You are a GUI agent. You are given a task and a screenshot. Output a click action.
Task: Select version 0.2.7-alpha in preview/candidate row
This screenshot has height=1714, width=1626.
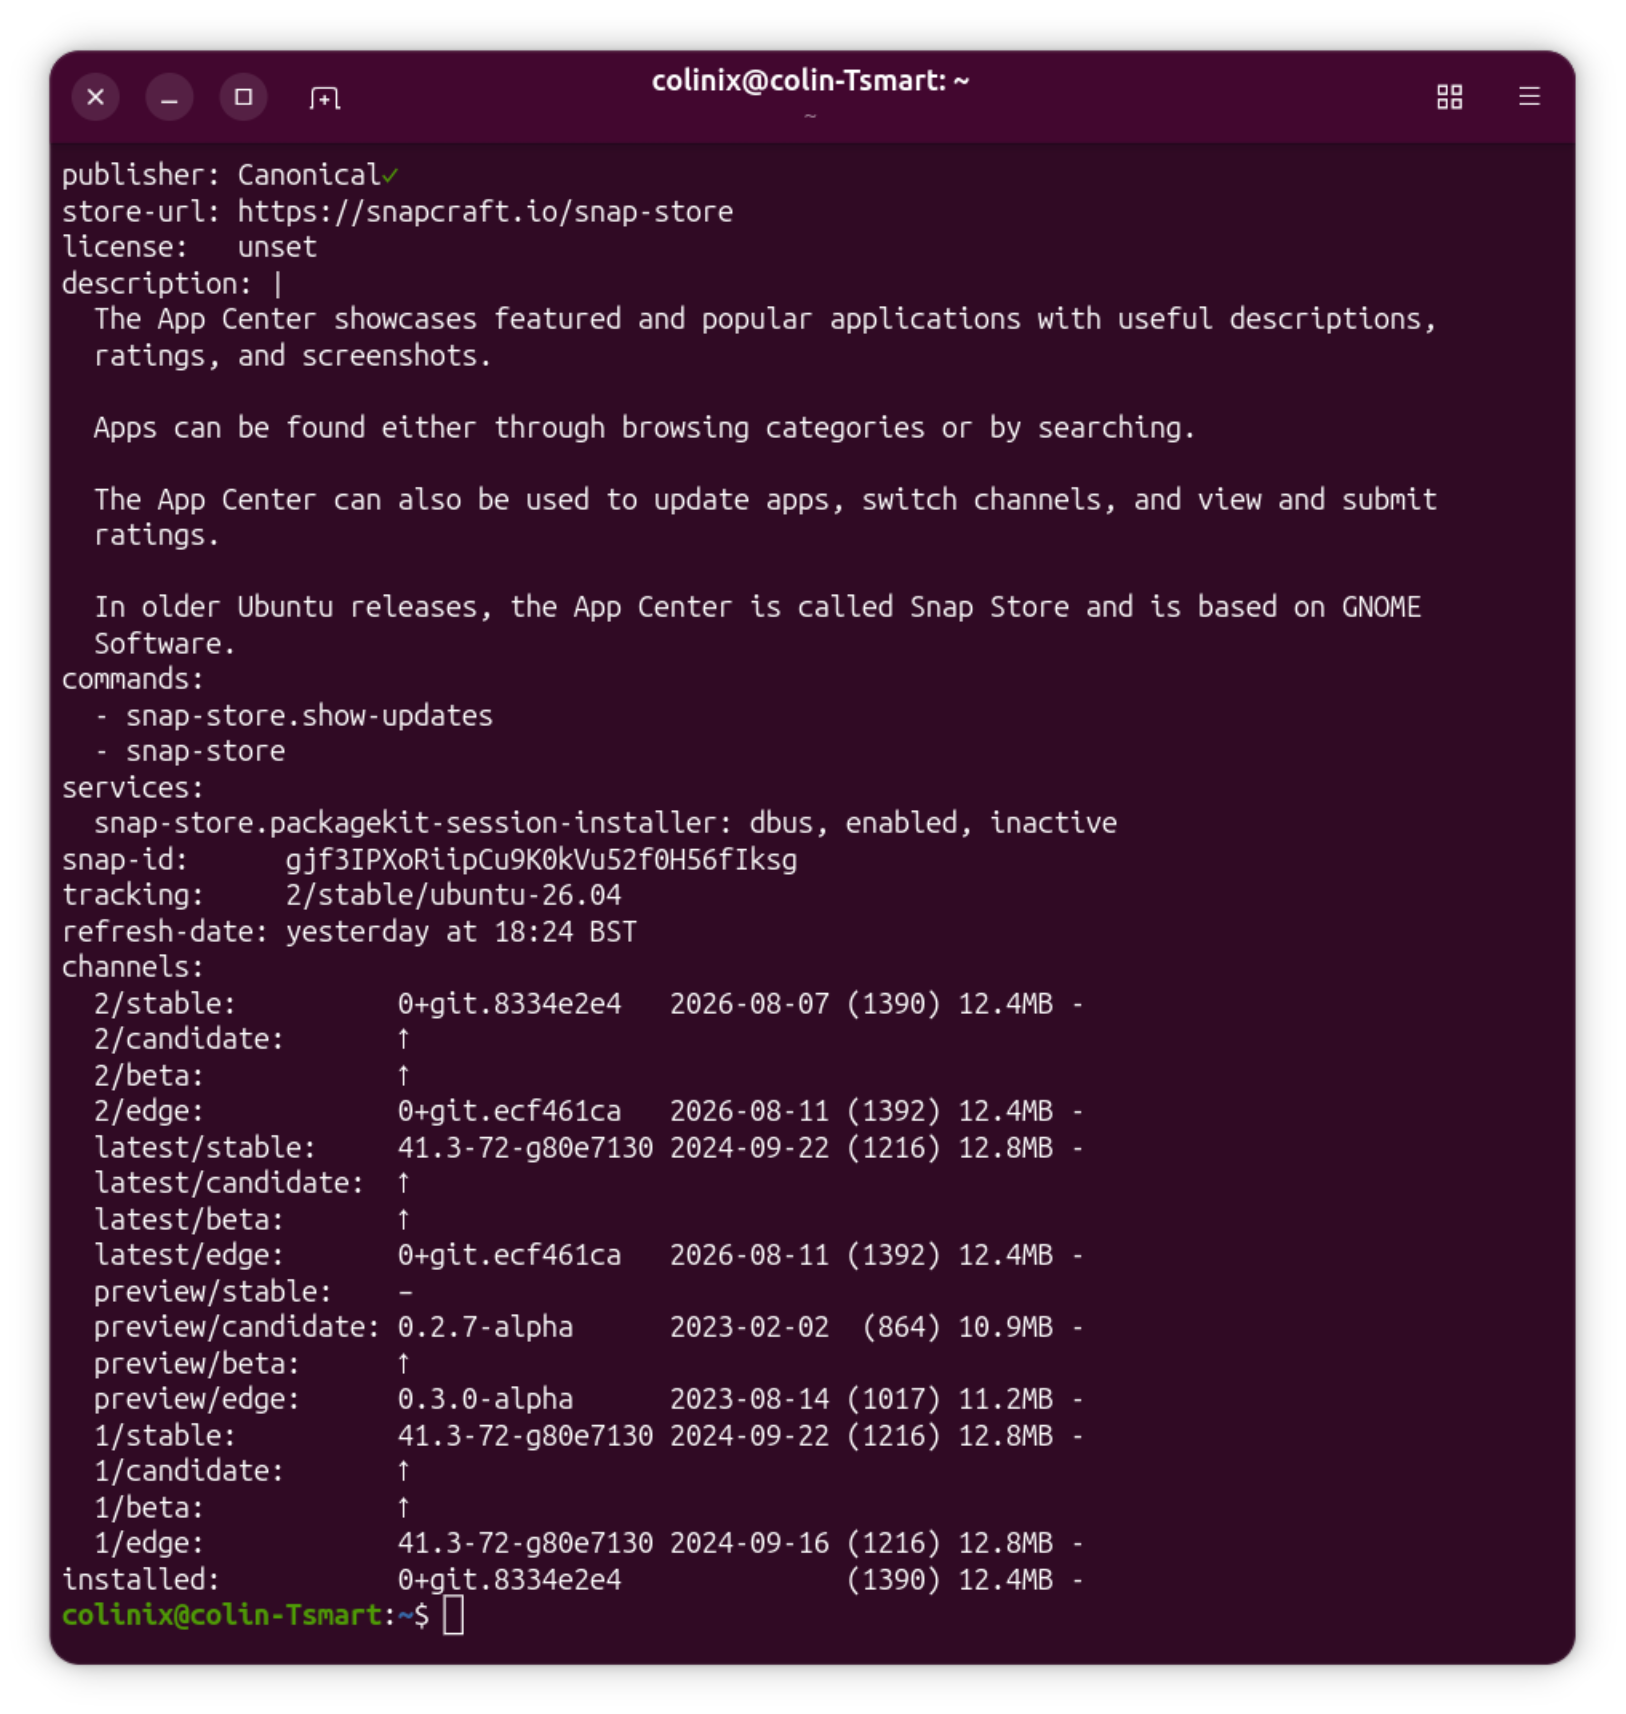485,1327
